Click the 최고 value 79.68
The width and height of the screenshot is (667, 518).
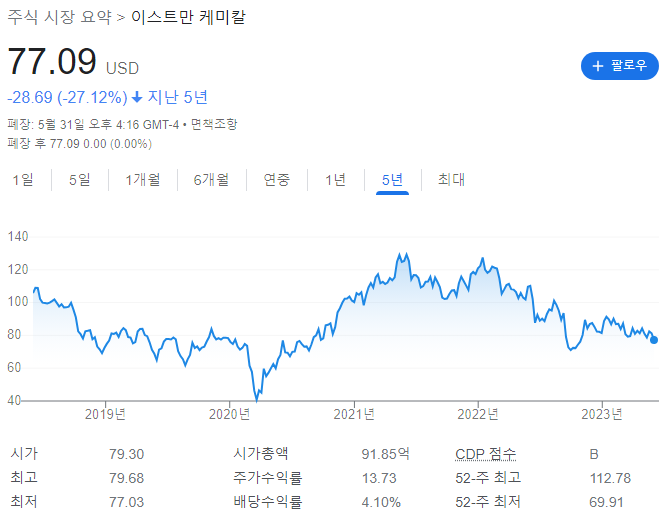[x=126, y=478]
